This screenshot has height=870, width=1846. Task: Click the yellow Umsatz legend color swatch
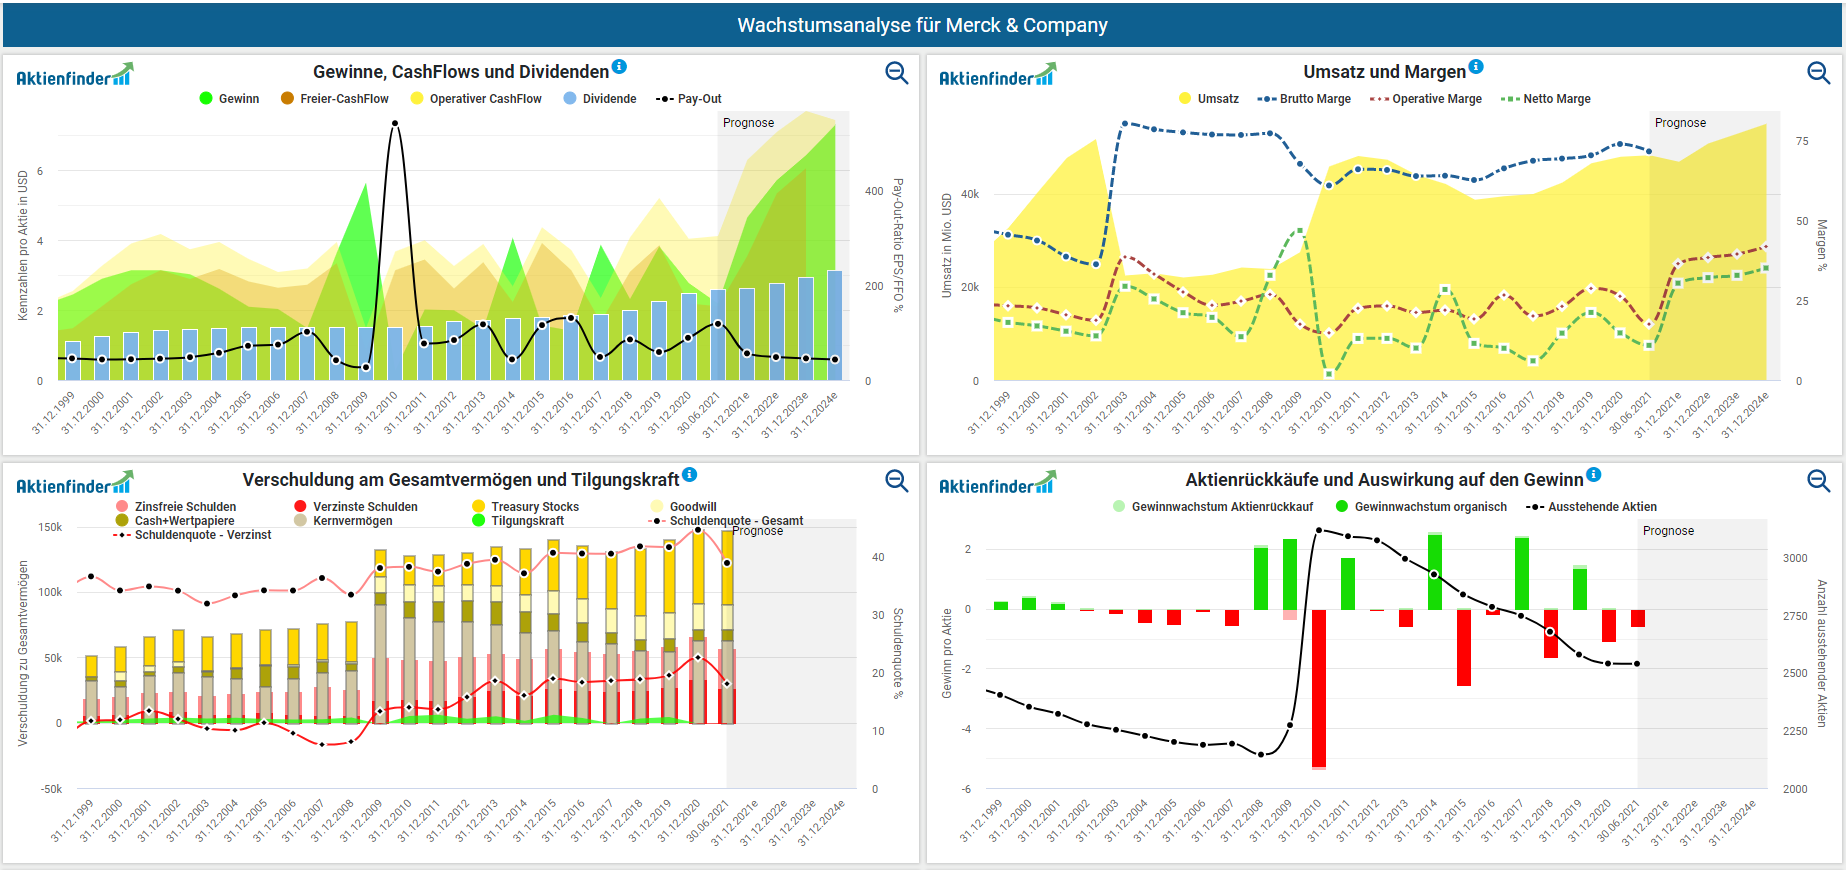[x=1185, y=99]
